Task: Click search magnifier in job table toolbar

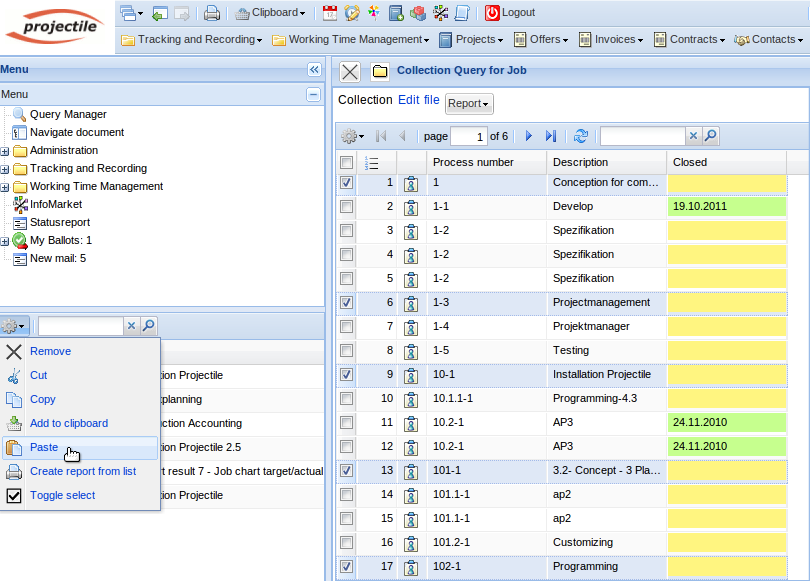Action: point(710,136)
